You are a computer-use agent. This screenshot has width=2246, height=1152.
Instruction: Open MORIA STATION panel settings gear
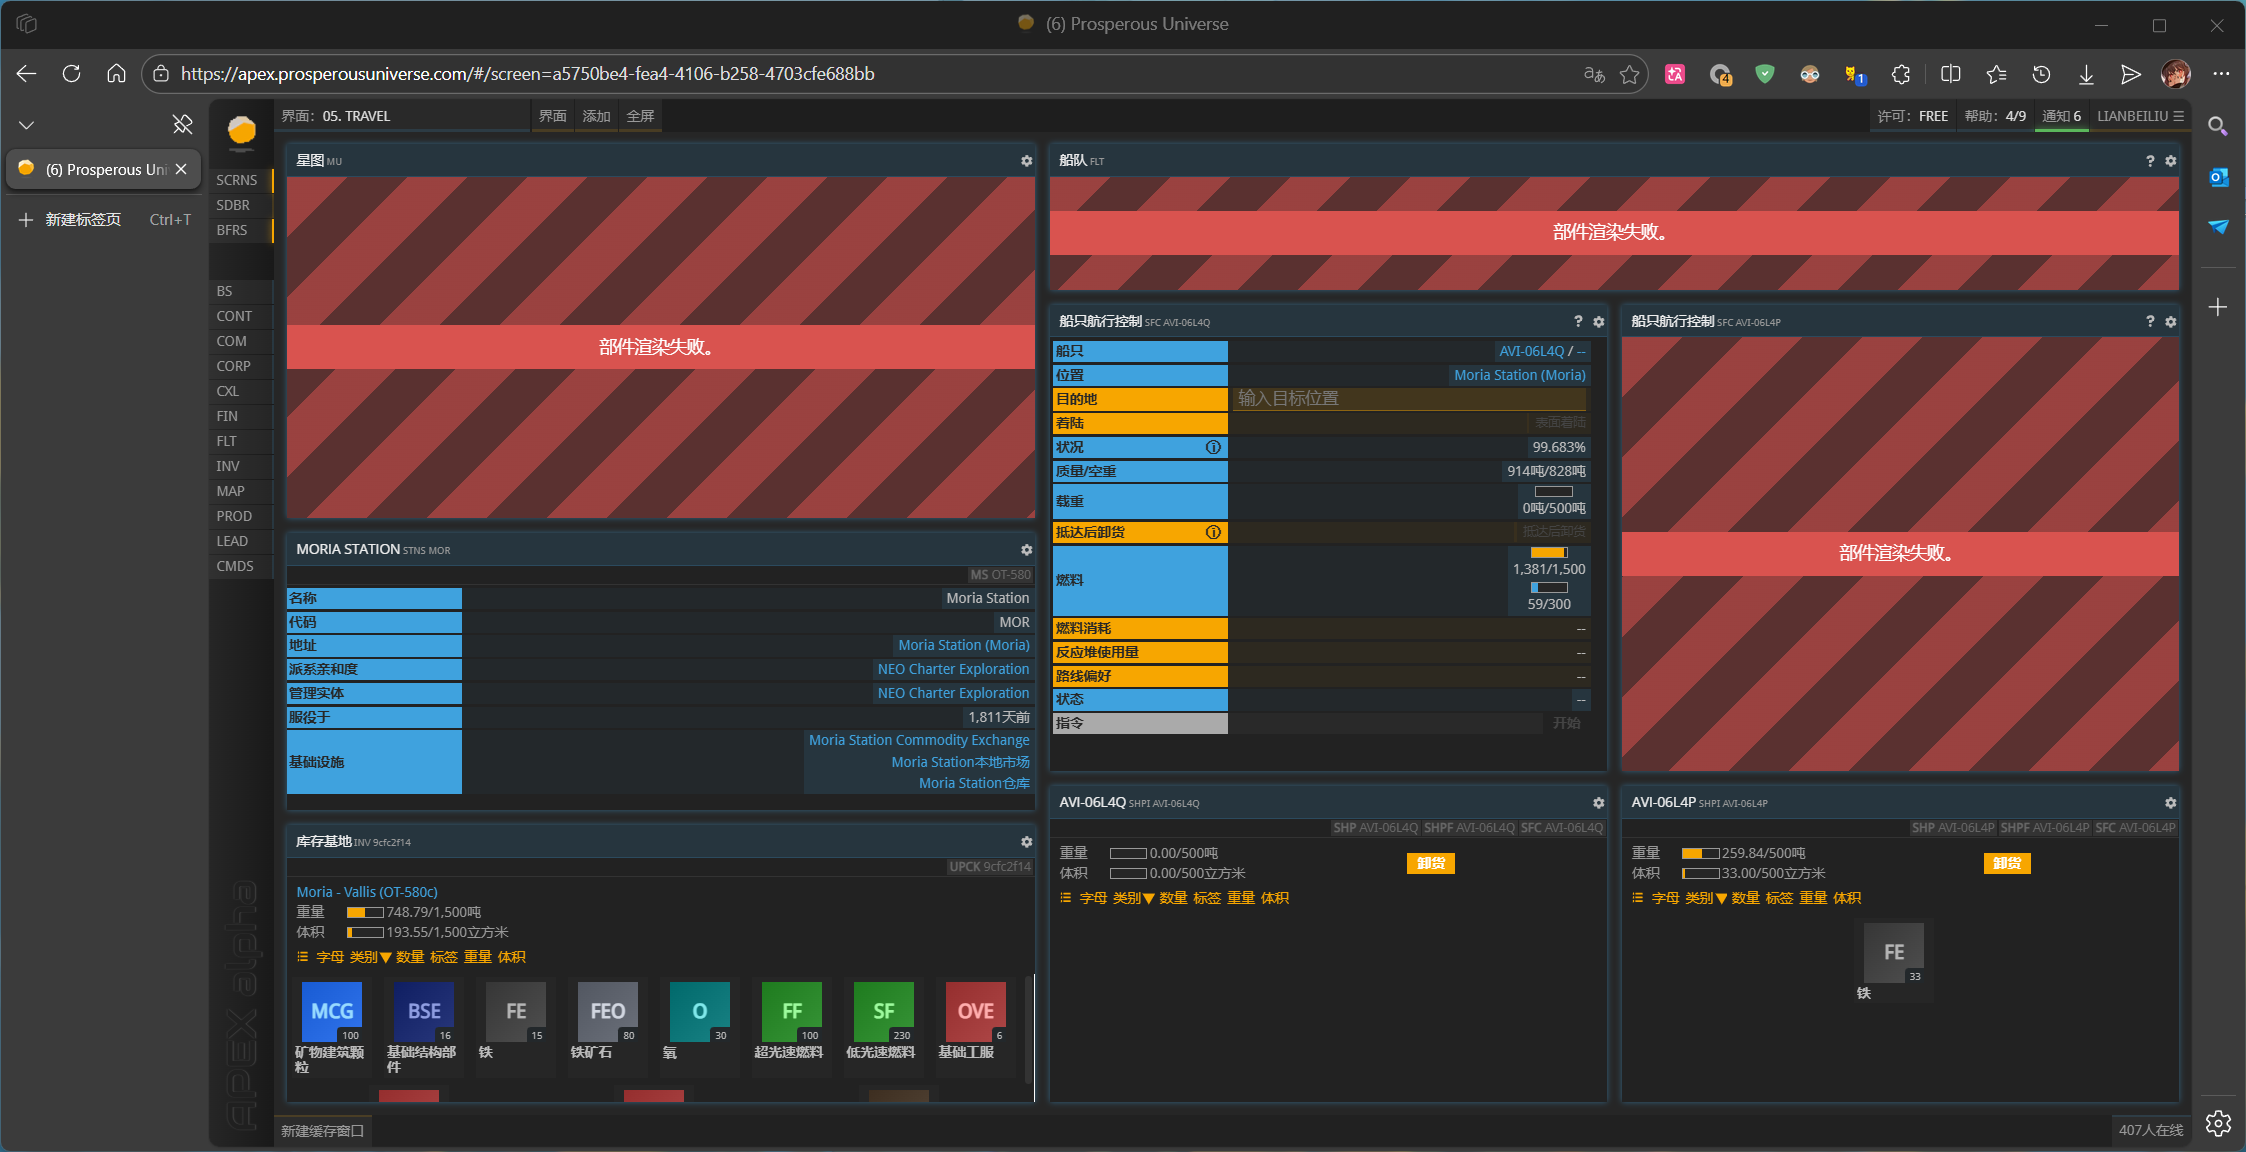1026,550
